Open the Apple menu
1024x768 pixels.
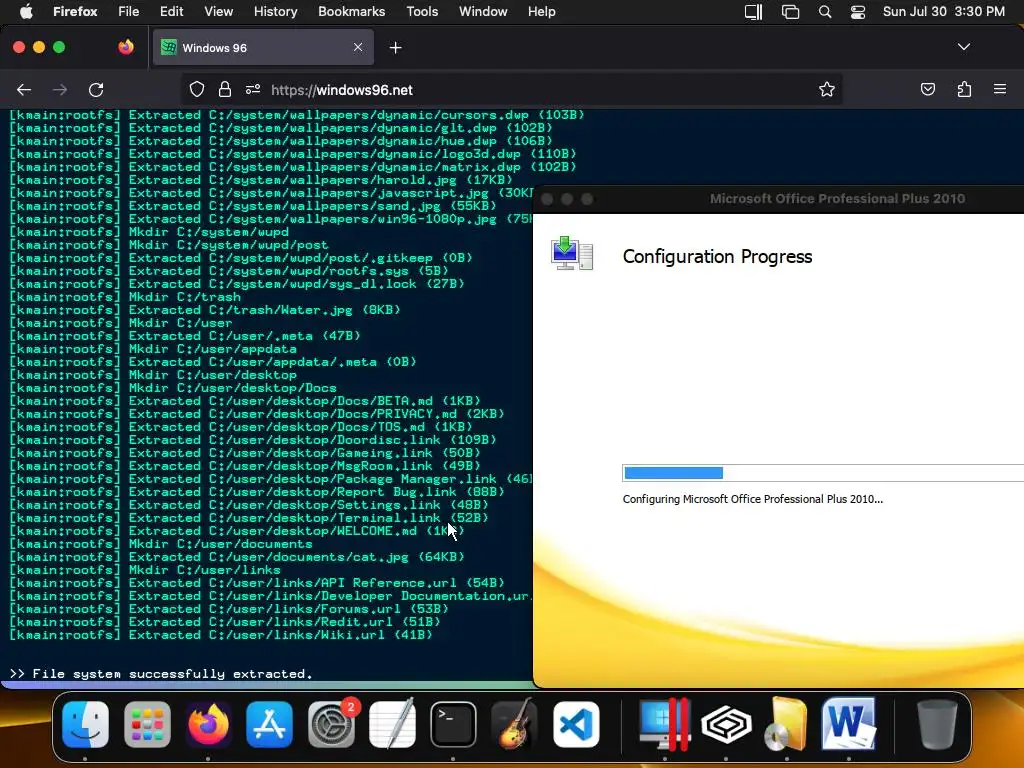pos(26,11)
